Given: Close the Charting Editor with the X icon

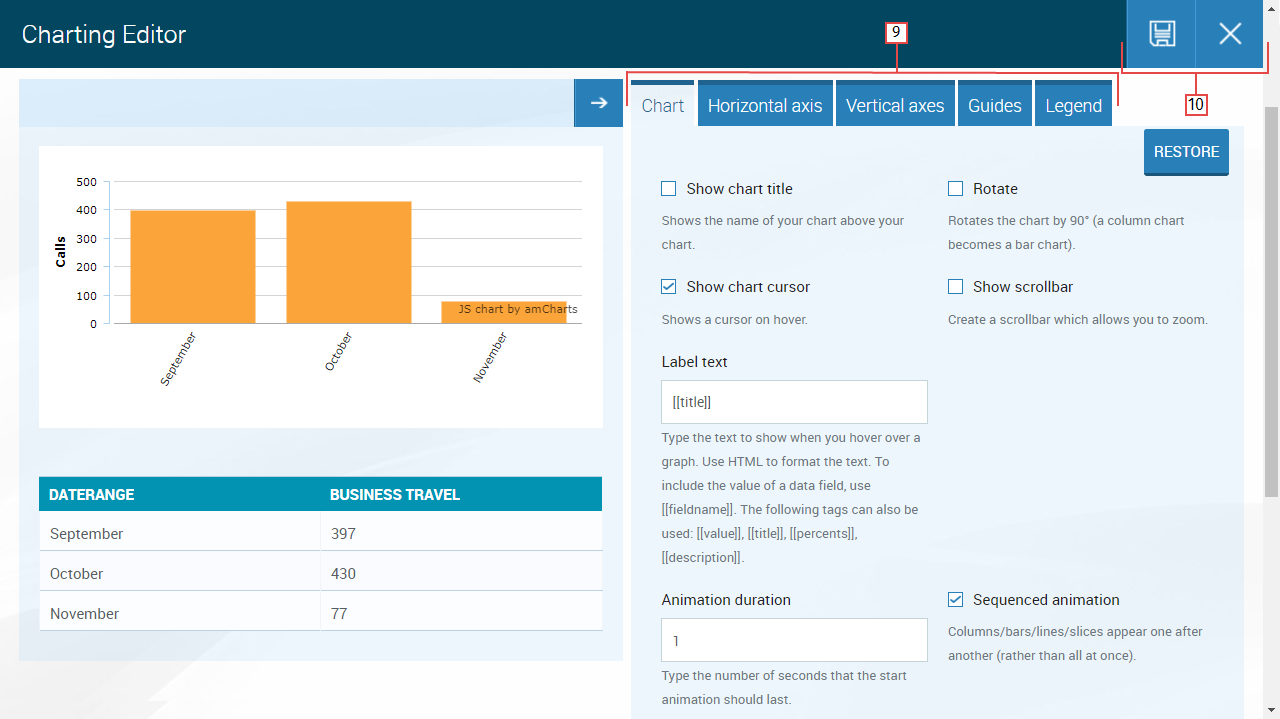Looking at the screenshot, I should (1230, 34).
